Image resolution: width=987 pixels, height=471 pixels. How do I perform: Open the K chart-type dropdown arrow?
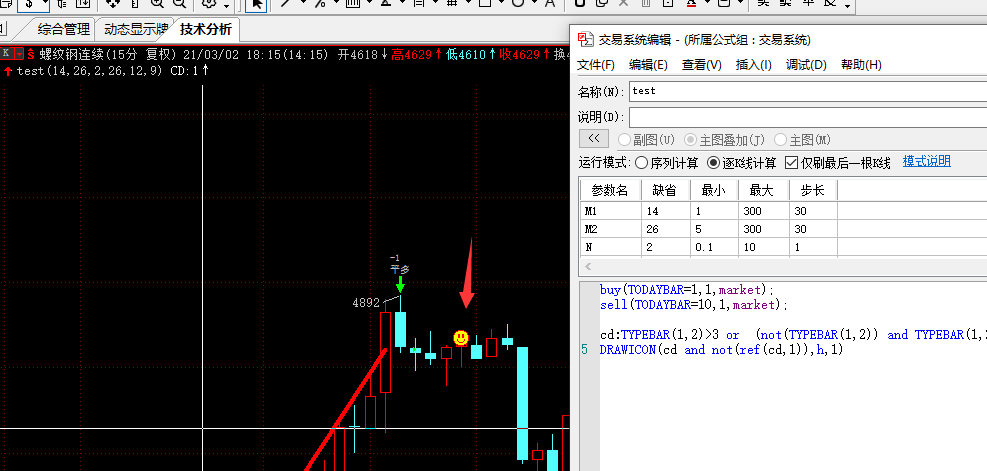(x=19, y=54)
